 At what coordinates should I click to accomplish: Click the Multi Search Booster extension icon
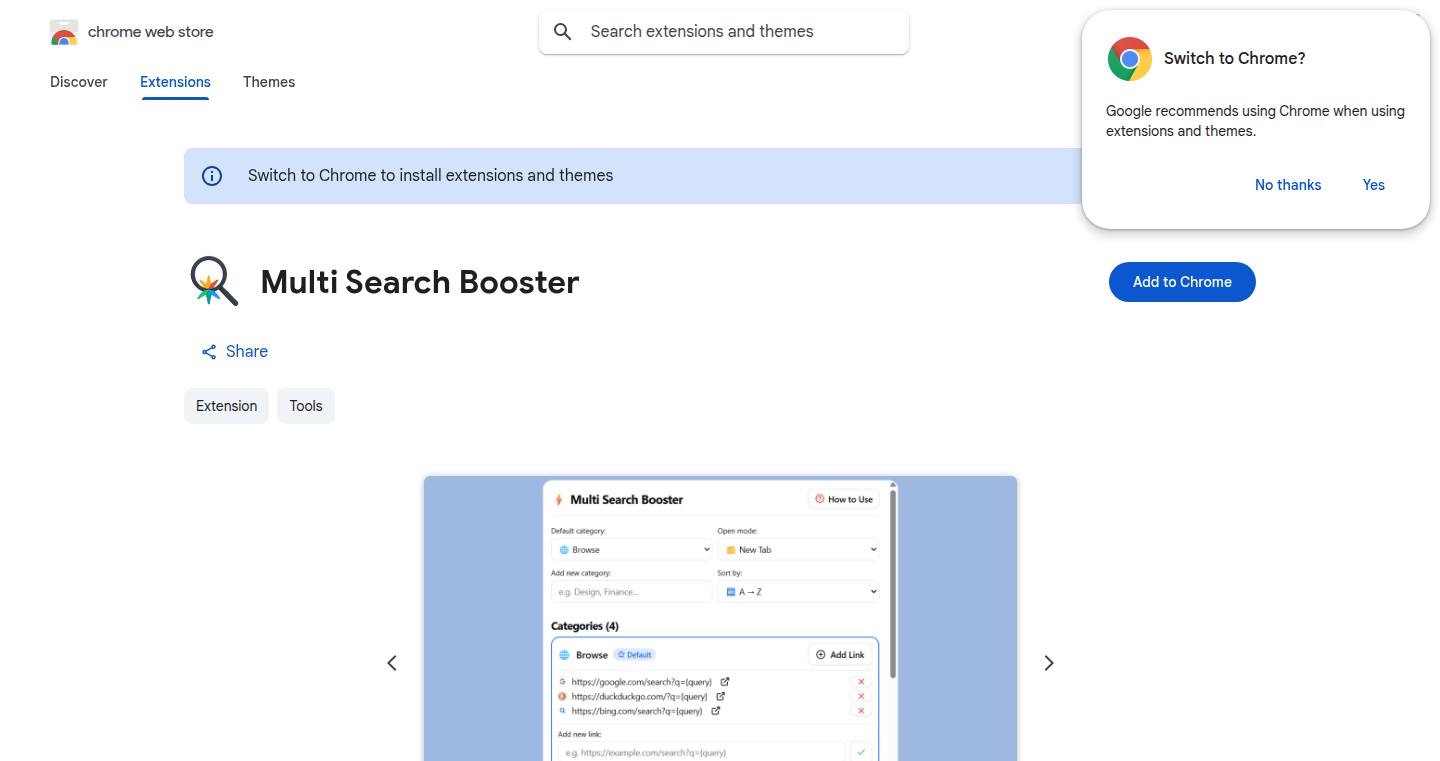pyautogui.click(x=214, y=281)
